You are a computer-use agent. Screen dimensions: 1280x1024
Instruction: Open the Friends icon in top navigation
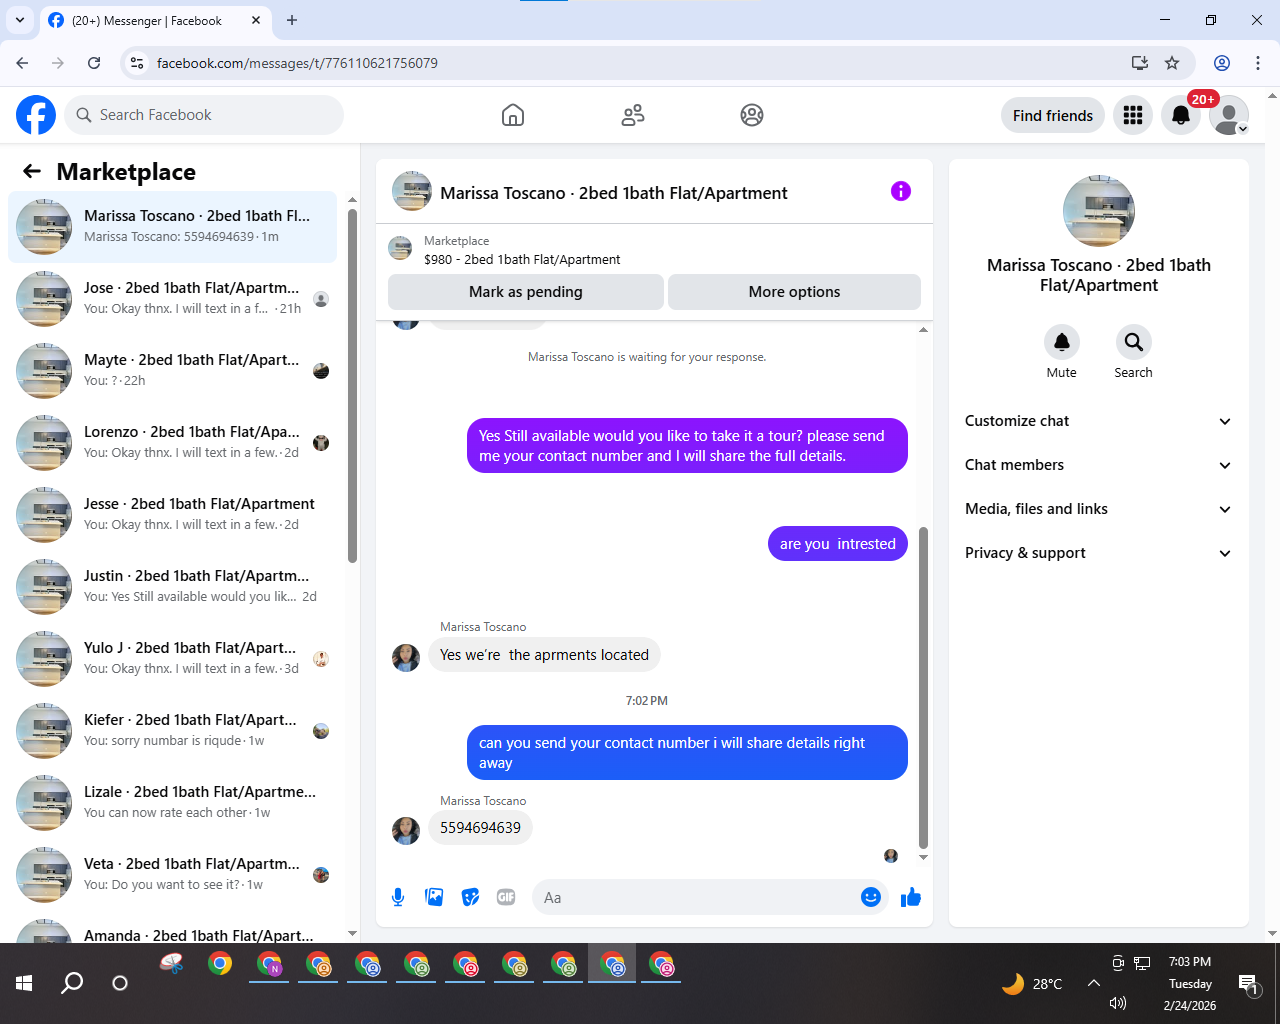[x=633, y=115]
